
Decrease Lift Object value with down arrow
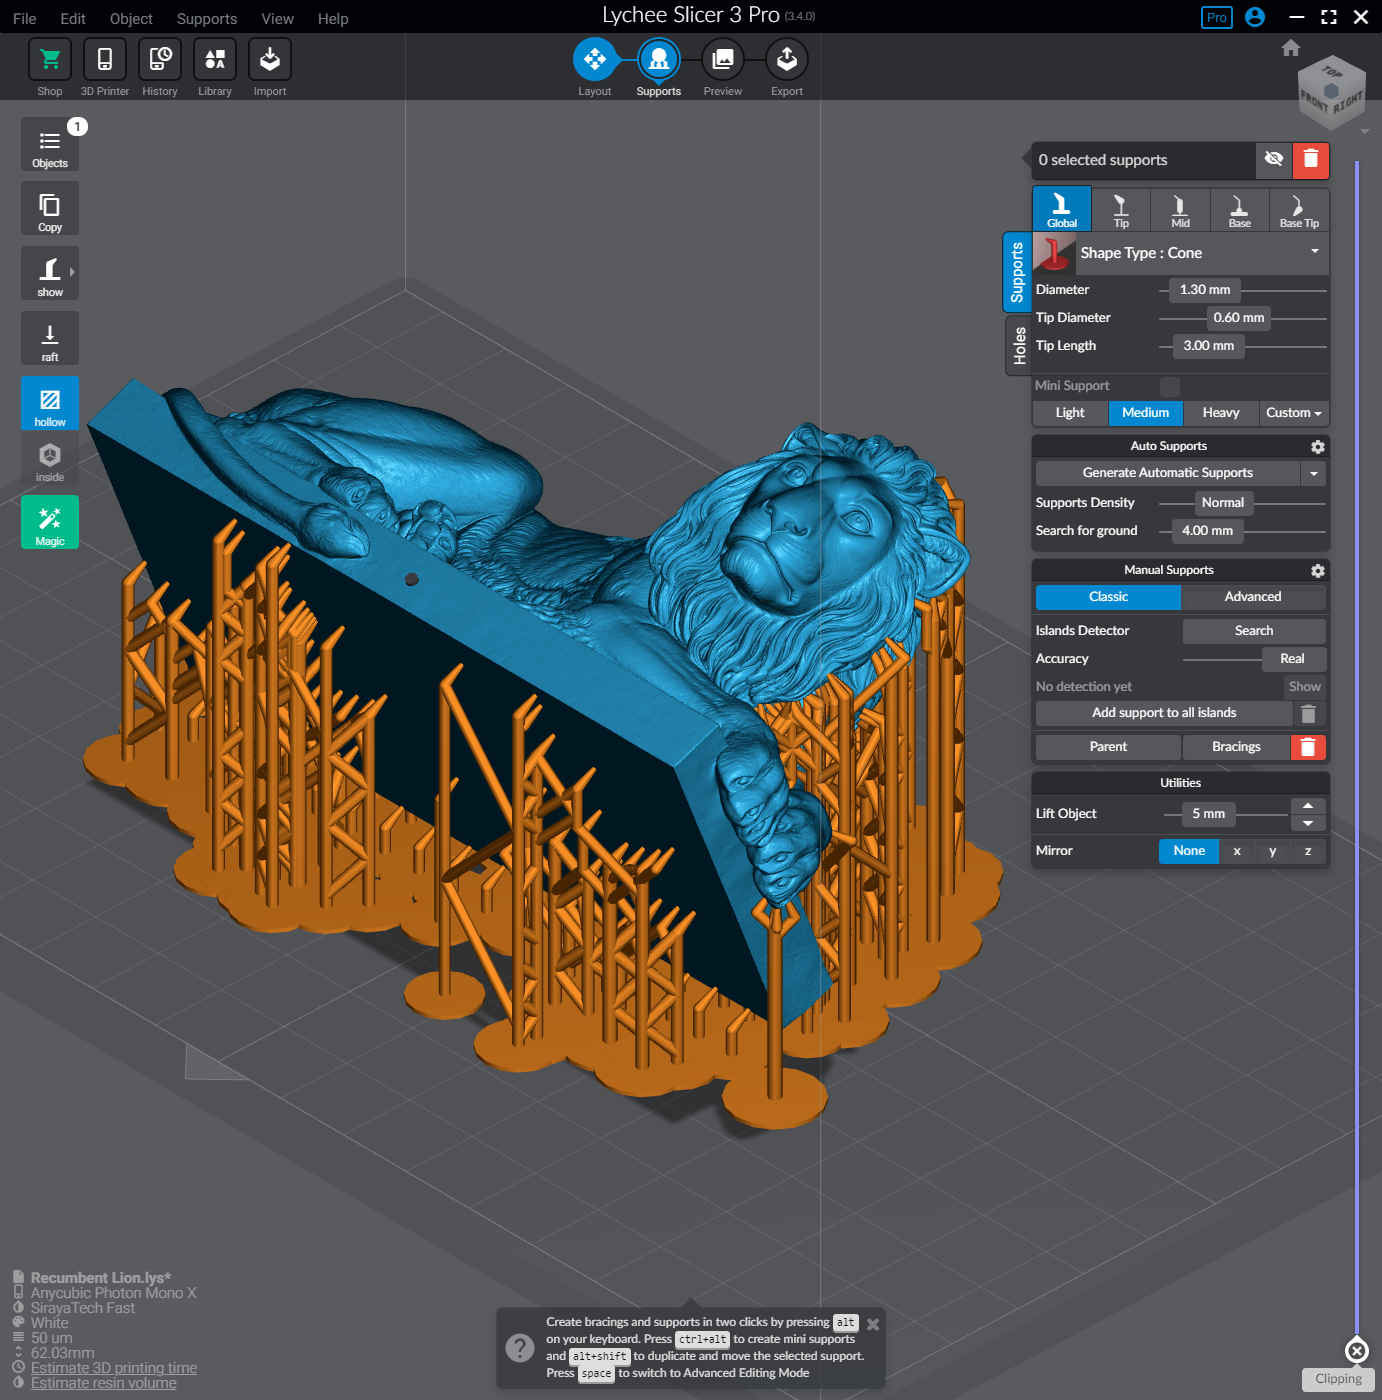[x=1308, y=823]
